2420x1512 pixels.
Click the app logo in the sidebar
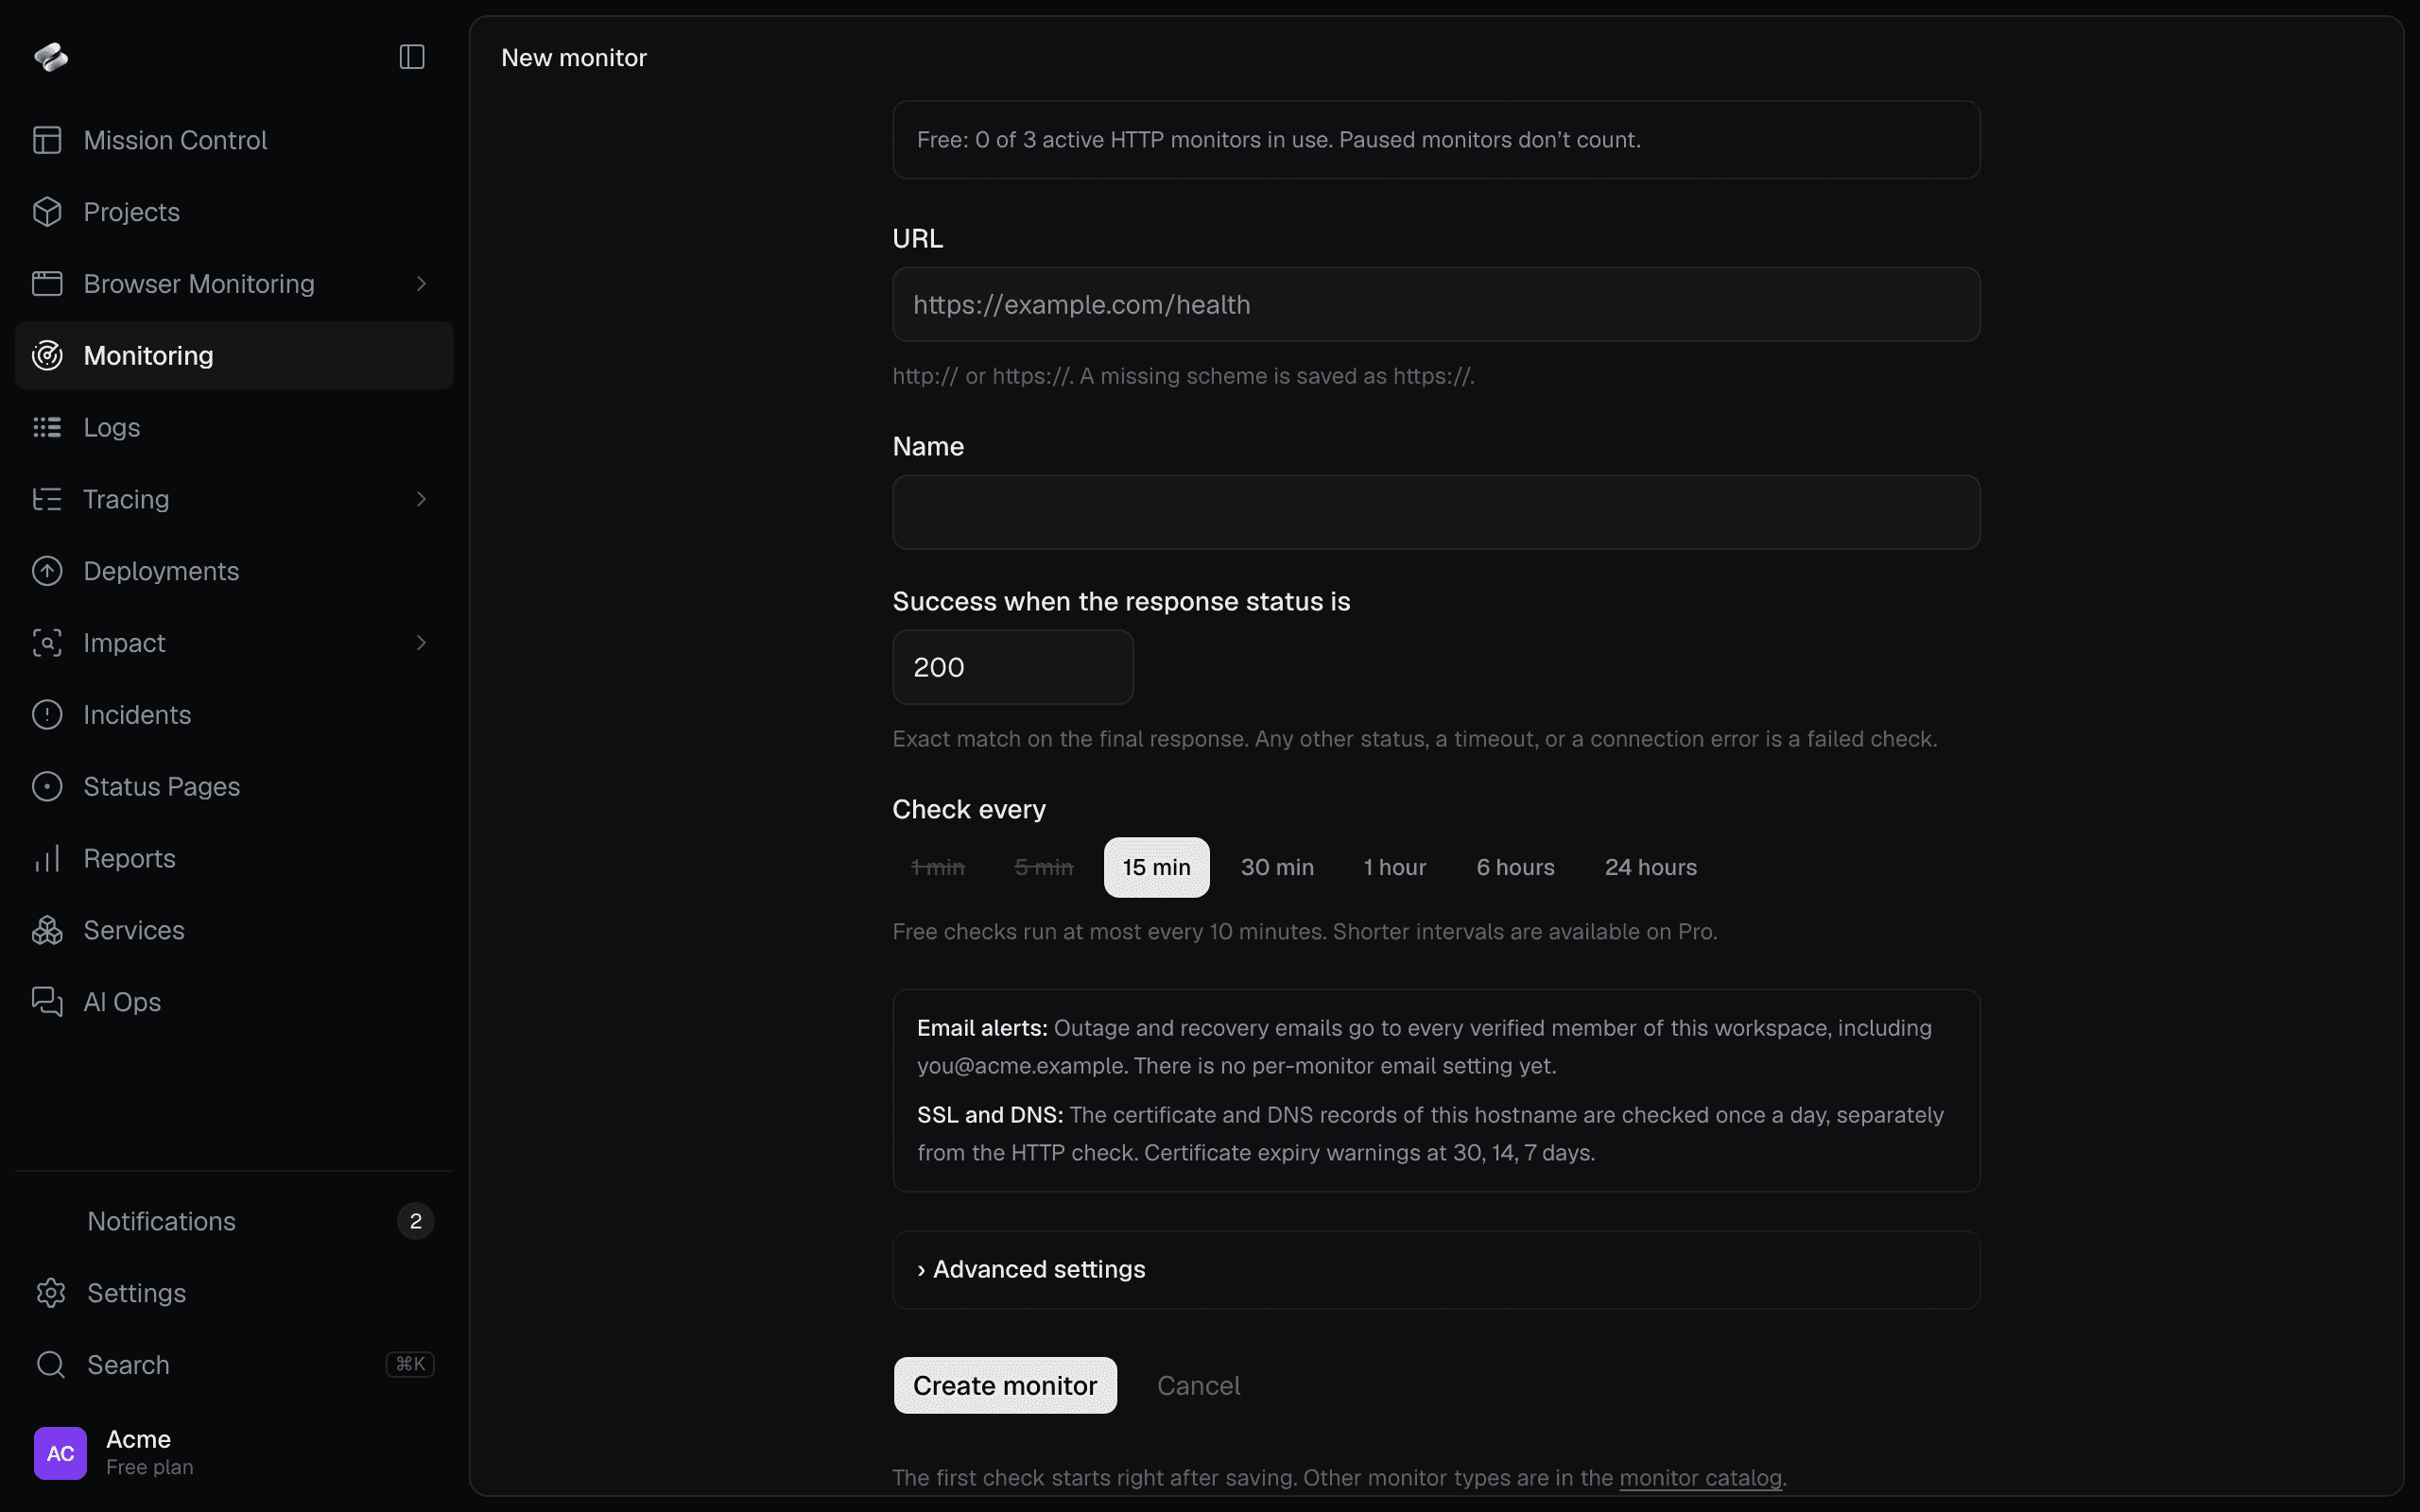[51, 57]
